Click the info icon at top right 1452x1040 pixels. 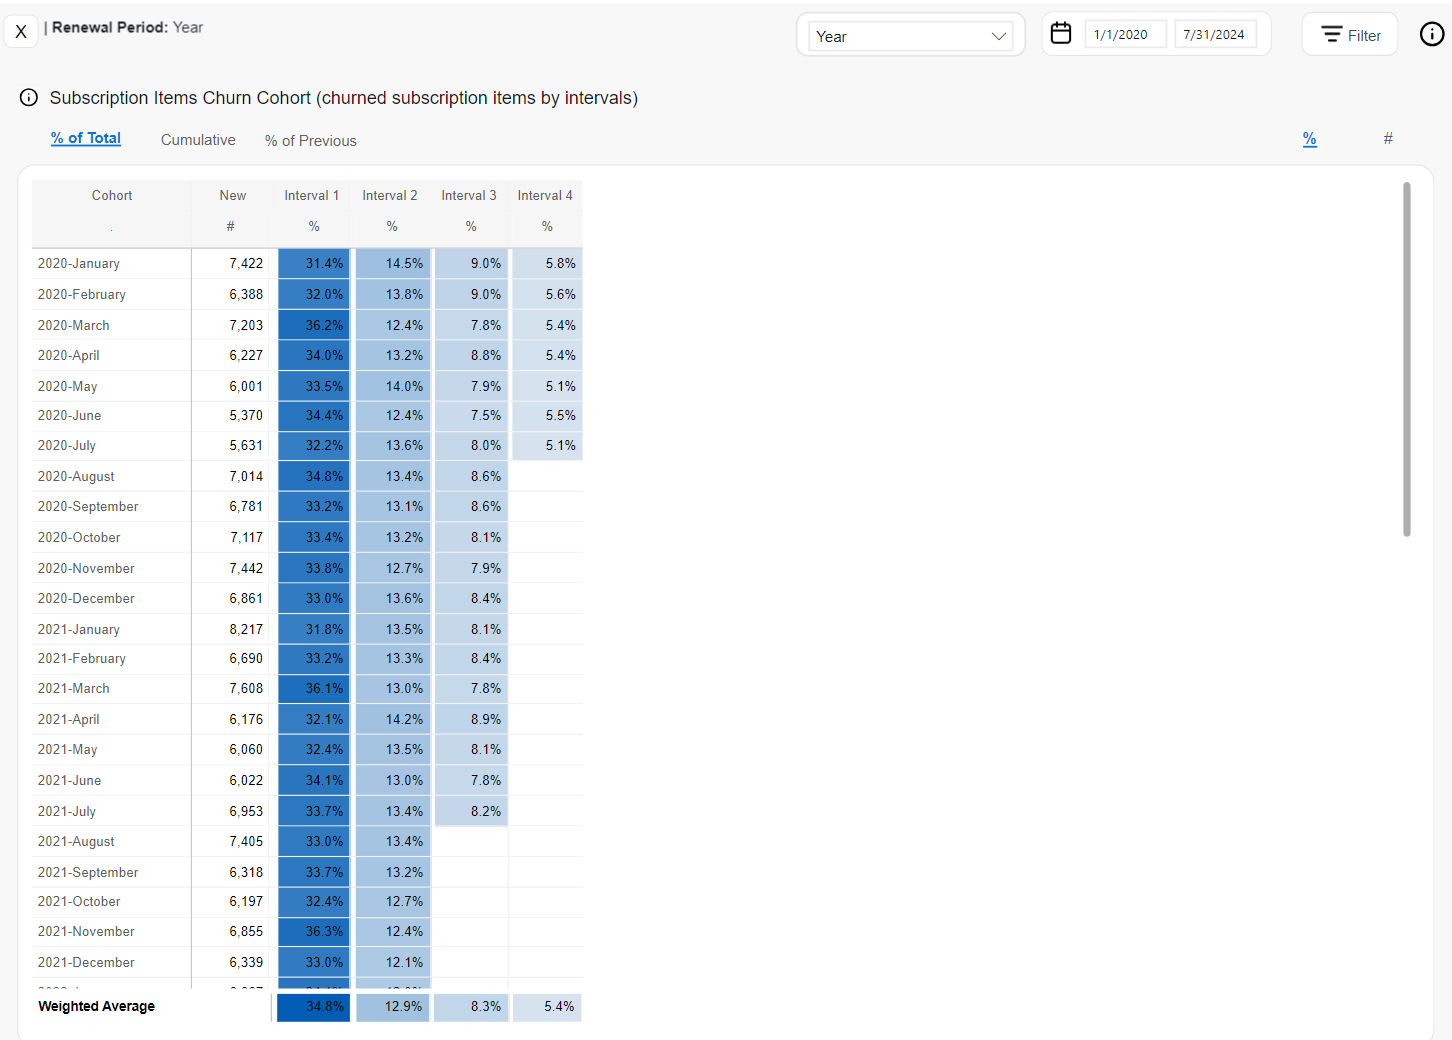(1432, 34)
